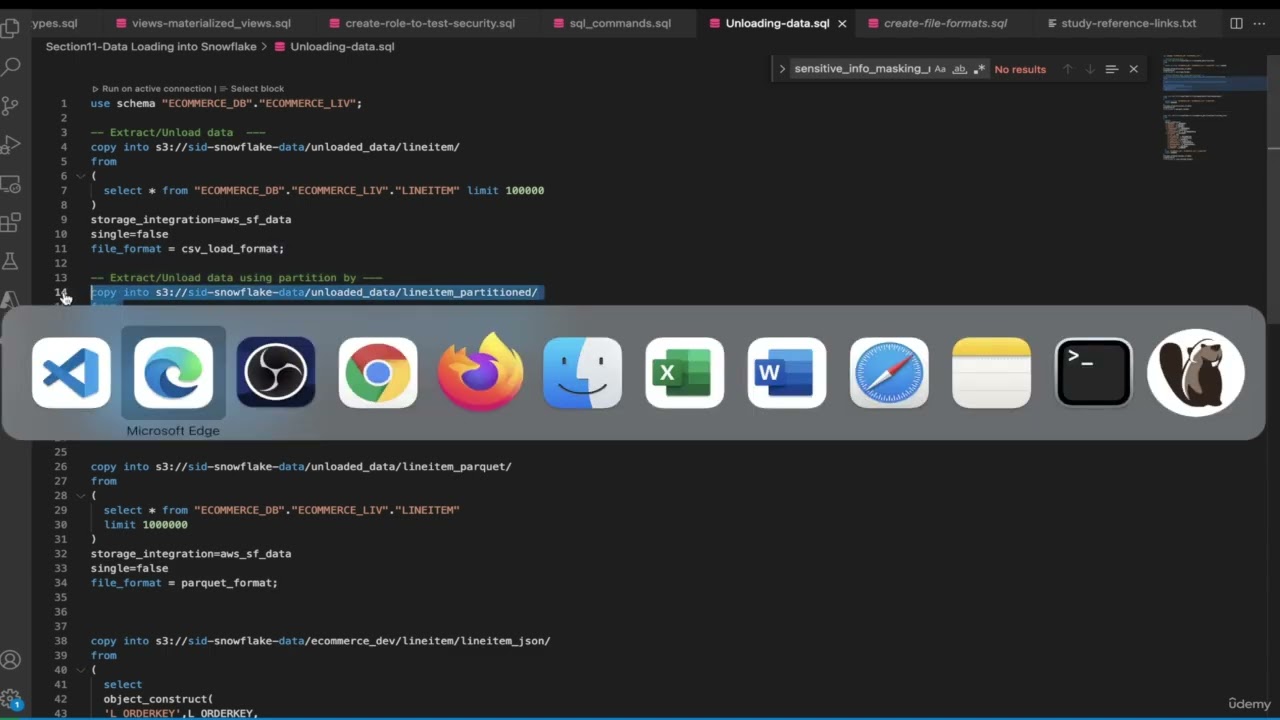Open the Manage settings gear
Viewport: 1280px width, 720px height.
pyautogui.click(x=11, y=699)
